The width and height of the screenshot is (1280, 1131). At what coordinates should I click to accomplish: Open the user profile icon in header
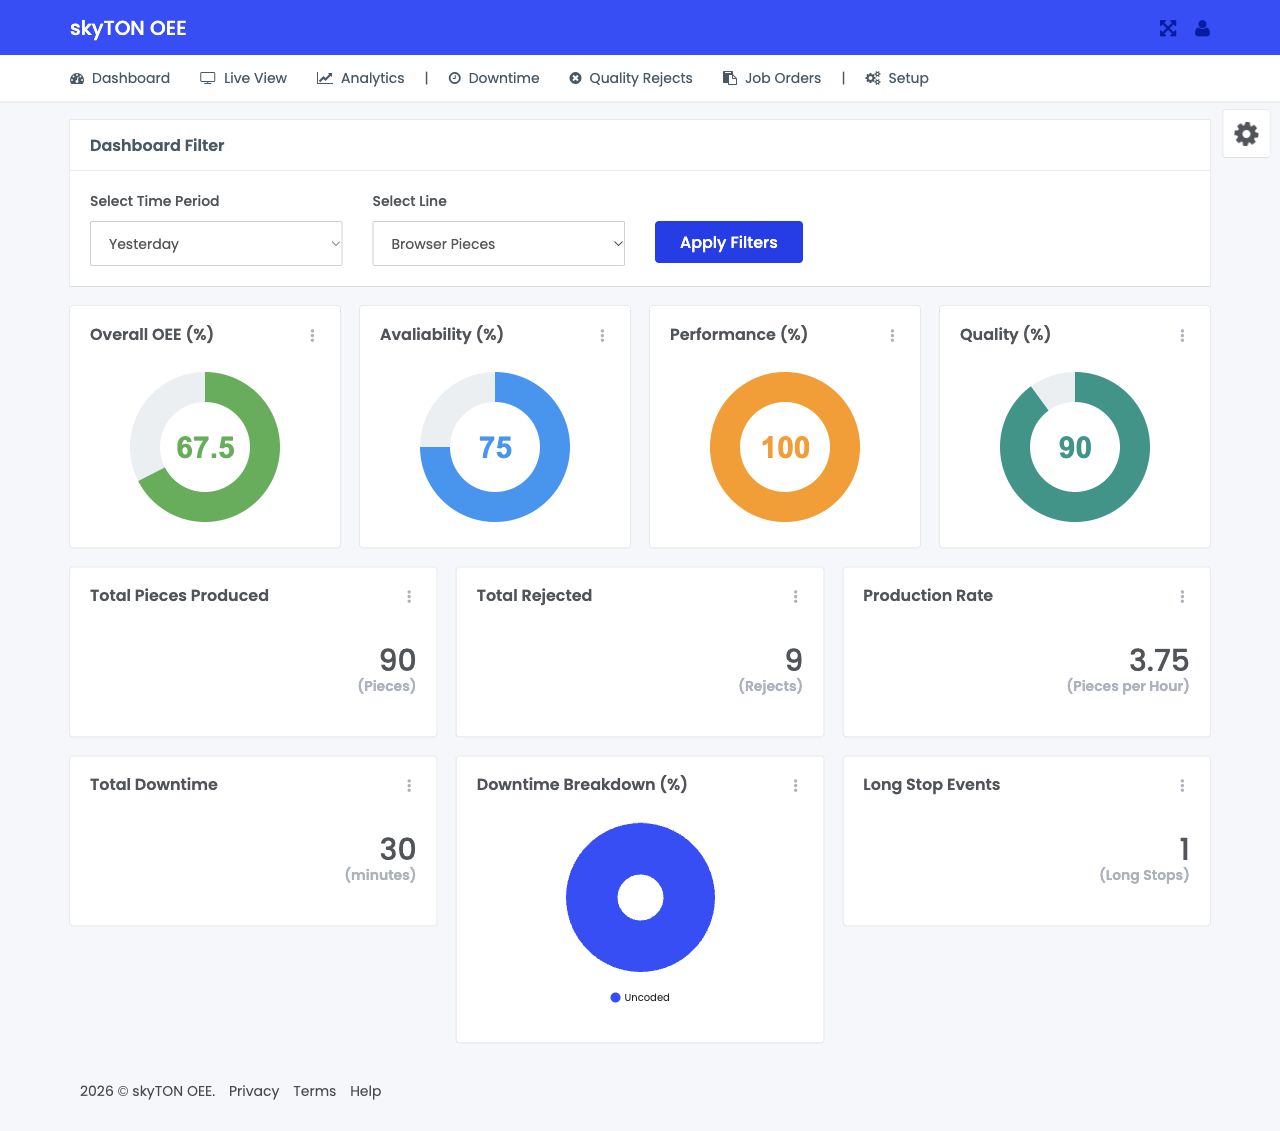pyautogui.click(x=1203, y=28)
